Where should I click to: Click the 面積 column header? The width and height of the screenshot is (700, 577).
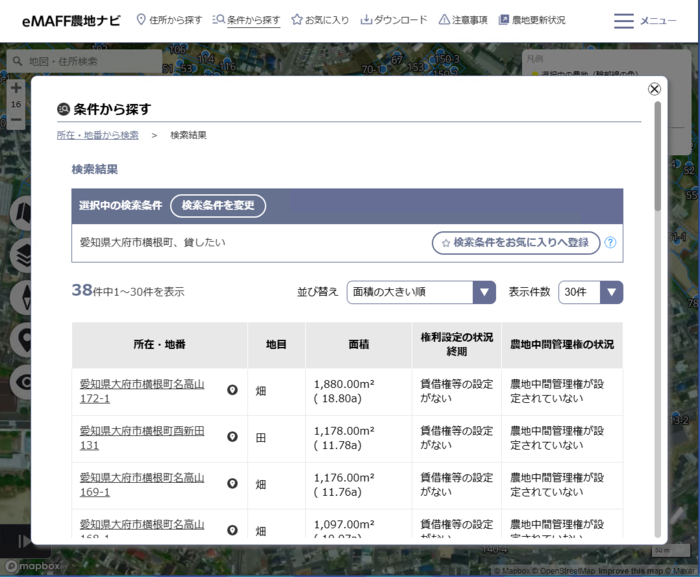pyautogui.click(x=358, y=344)
